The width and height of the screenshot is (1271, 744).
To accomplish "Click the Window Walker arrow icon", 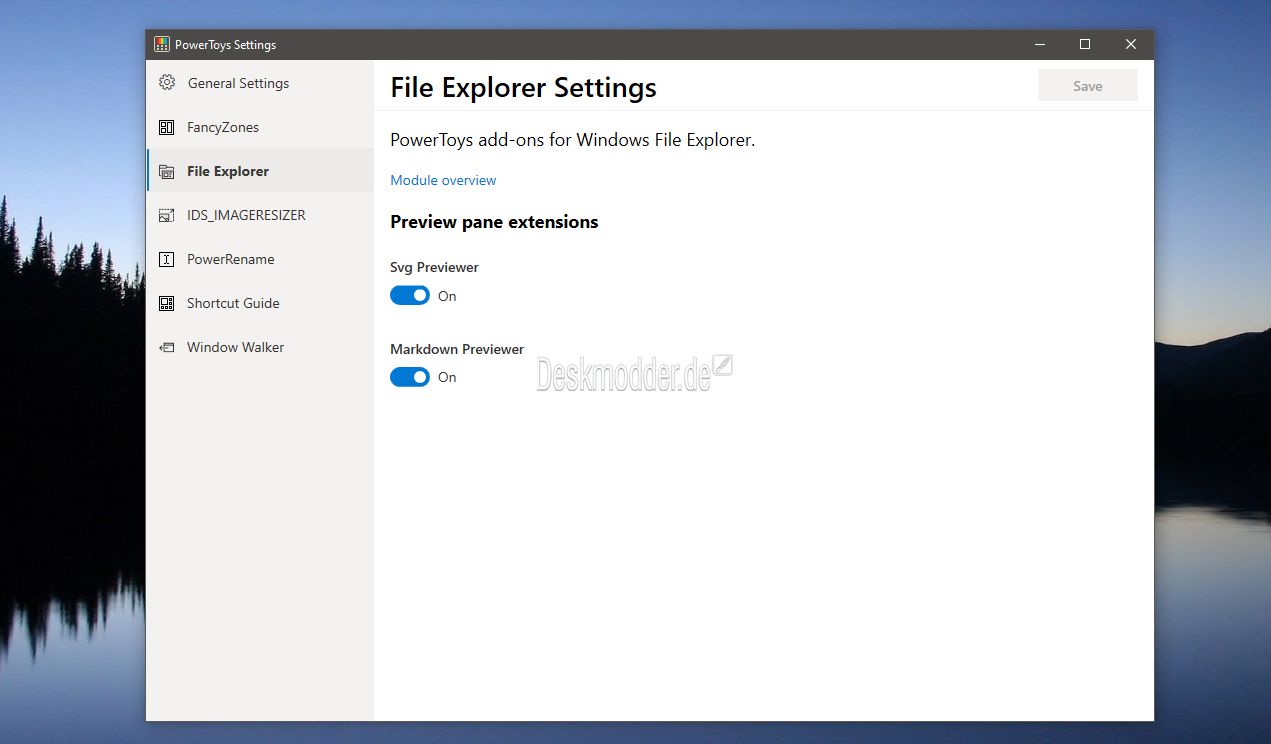I will [x=167, y=347].
